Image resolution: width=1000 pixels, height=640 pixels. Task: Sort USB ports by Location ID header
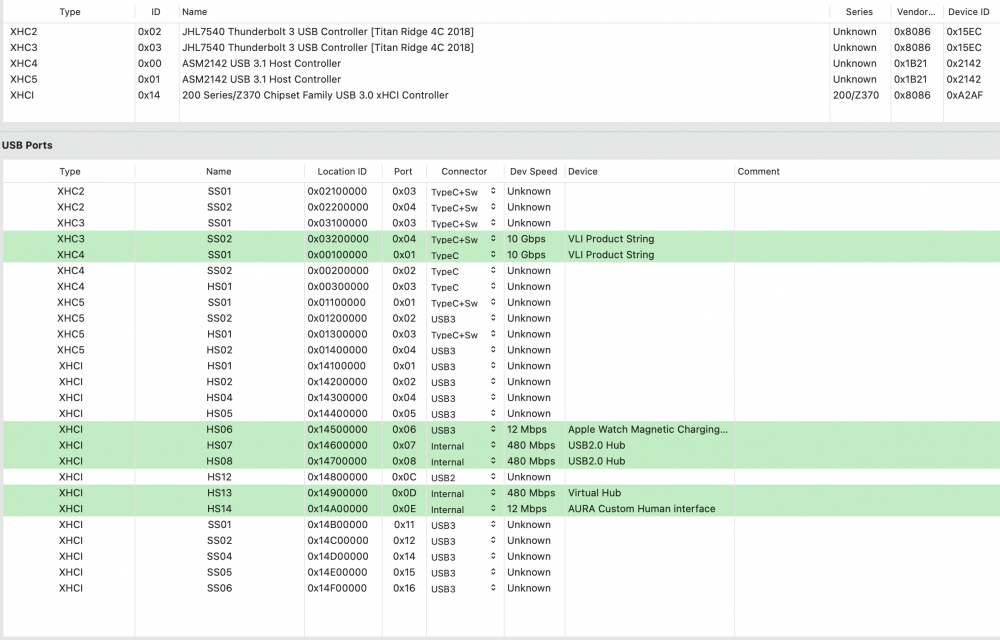coord(342,171)
